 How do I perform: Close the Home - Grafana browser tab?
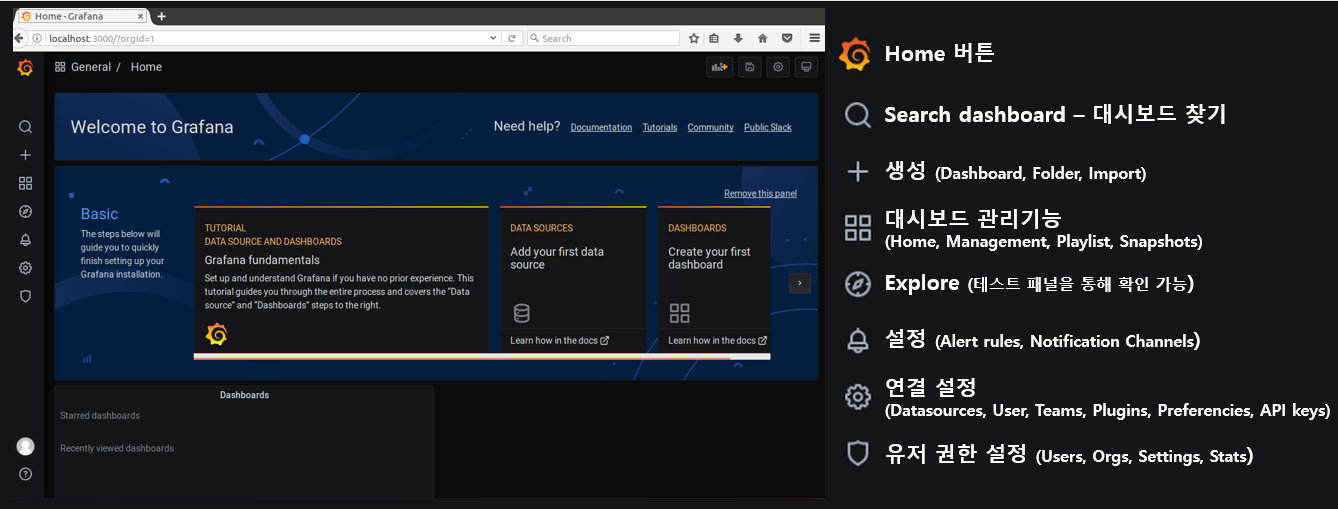tap(142, 16)
